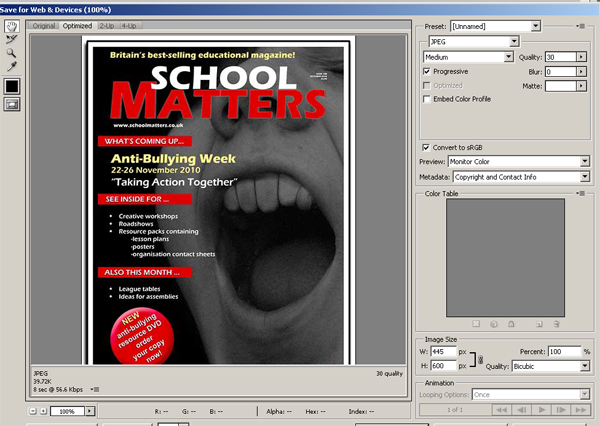Switch to the Original tab

click(x=44, y=26)
